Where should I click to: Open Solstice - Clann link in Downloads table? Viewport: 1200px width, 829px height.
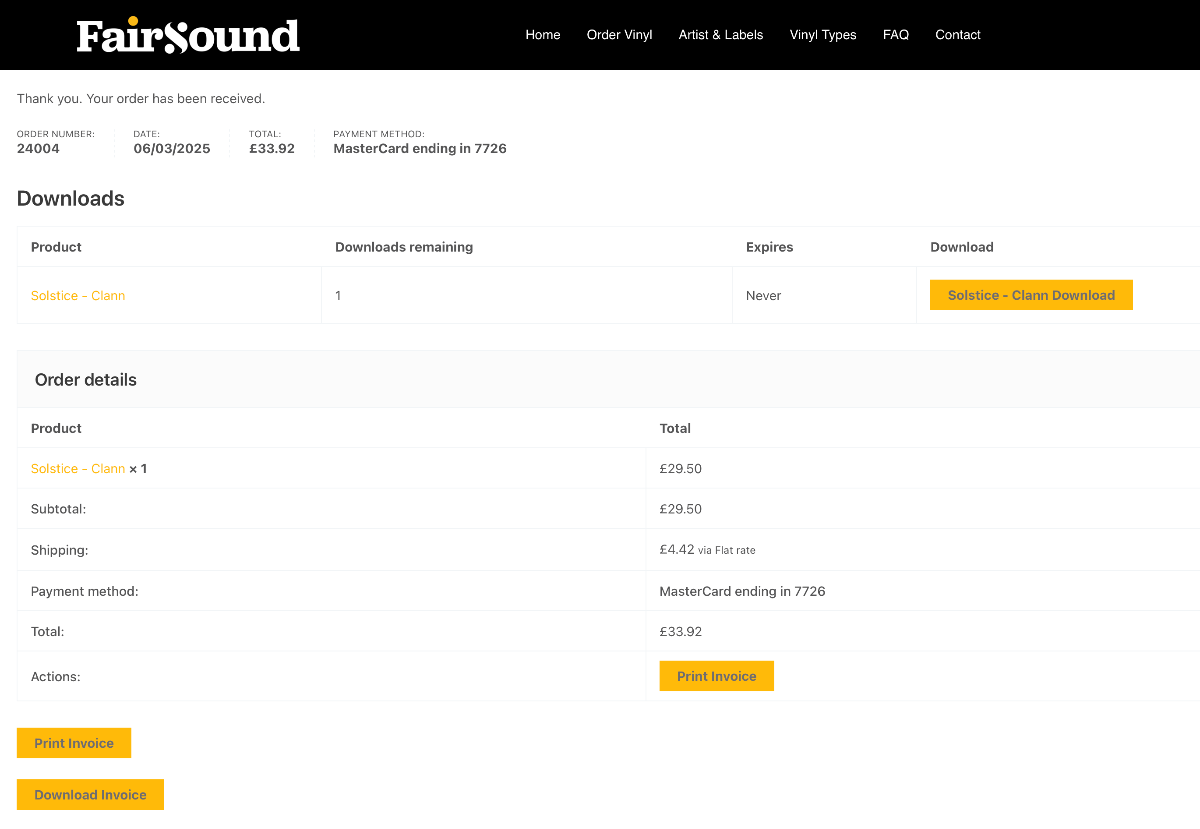tap(78, 295)
